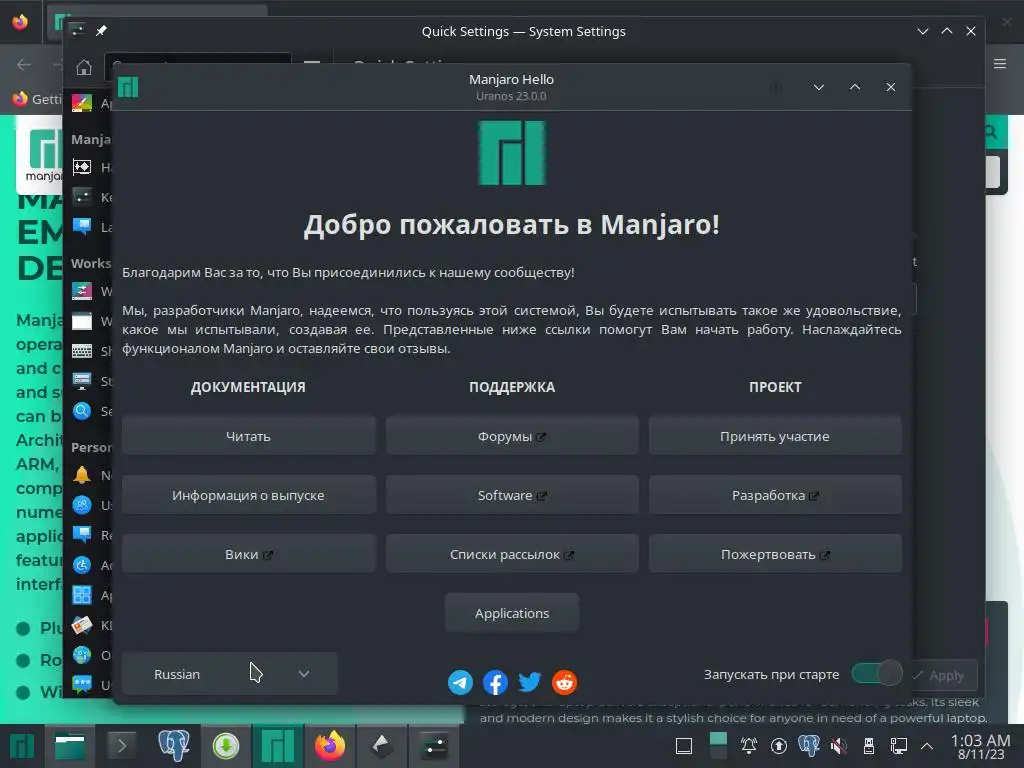Open the removable devices tray icon
1024x768 pixels.
coord(869,746)
